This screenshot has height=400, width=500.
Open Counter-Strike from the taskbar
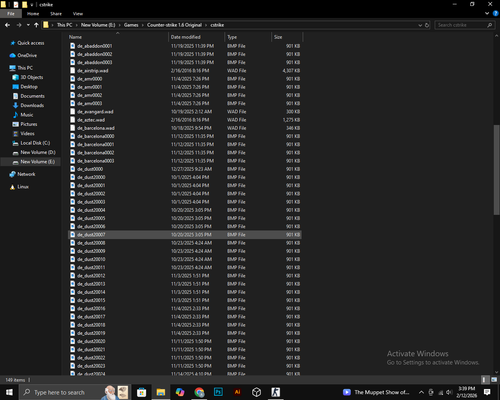[x=275, y=392]
